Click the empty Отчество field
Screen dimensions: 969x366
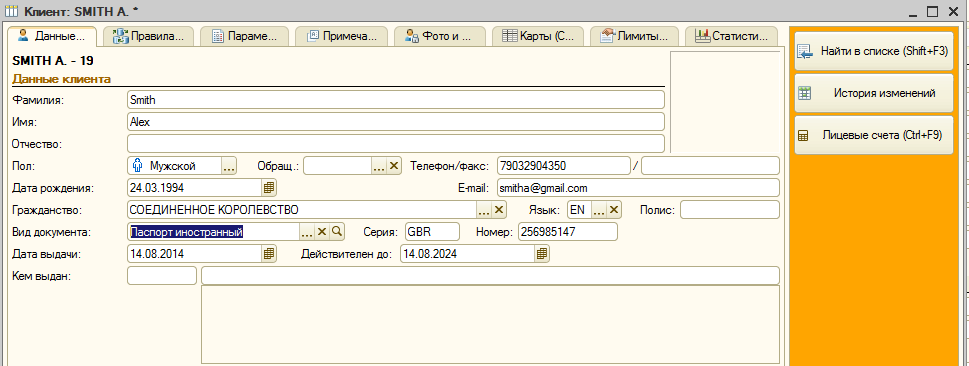click(396, 144)
